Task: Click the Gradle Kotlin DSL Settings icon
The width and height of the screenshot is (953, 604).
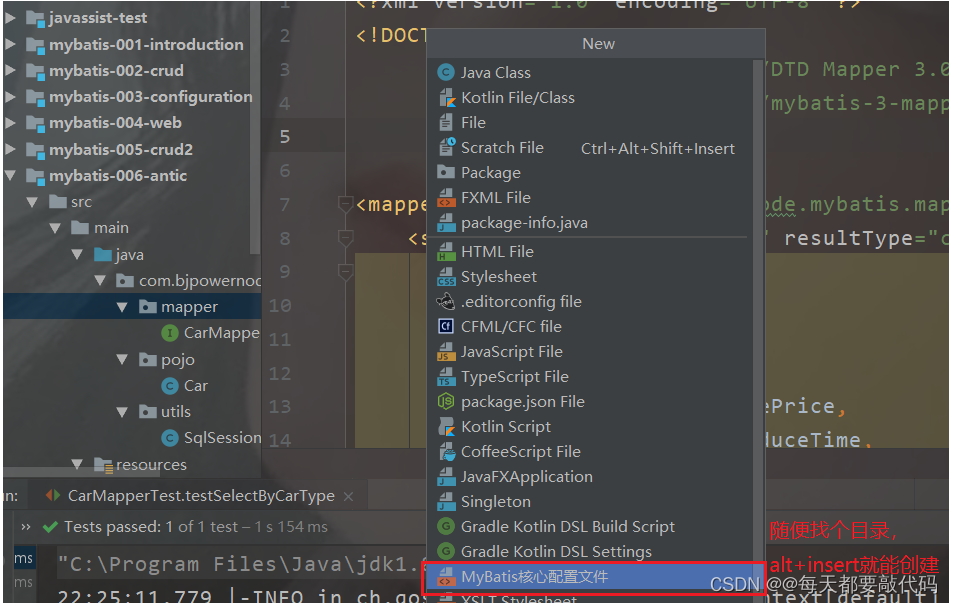Action: click(x=446, y=551)
